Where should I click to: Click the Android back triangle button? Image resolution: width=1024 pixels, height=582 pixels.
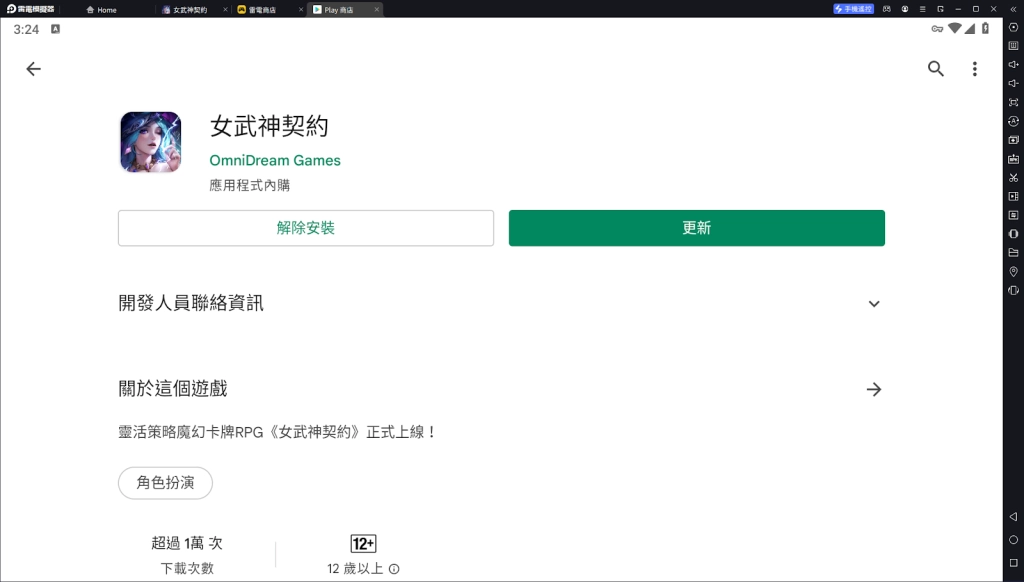pos(1013,517)
